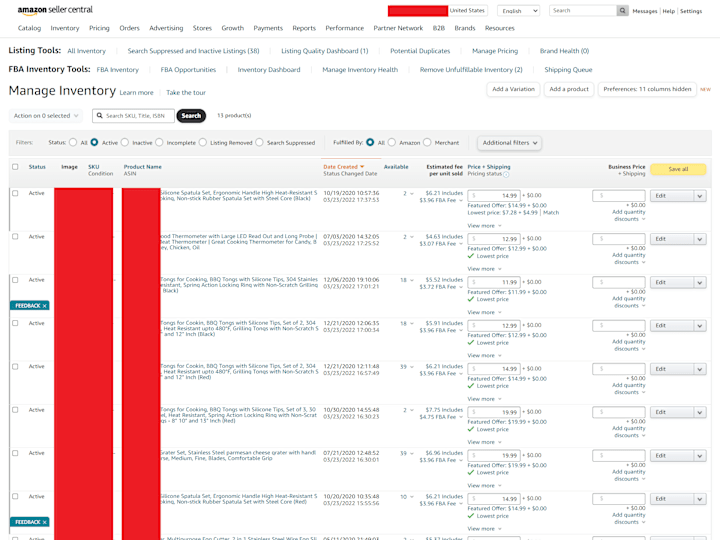Screen dimensions: 720x540
Task: Close the FEEDBACK tag on the red spatula set row
Action: 45,522
